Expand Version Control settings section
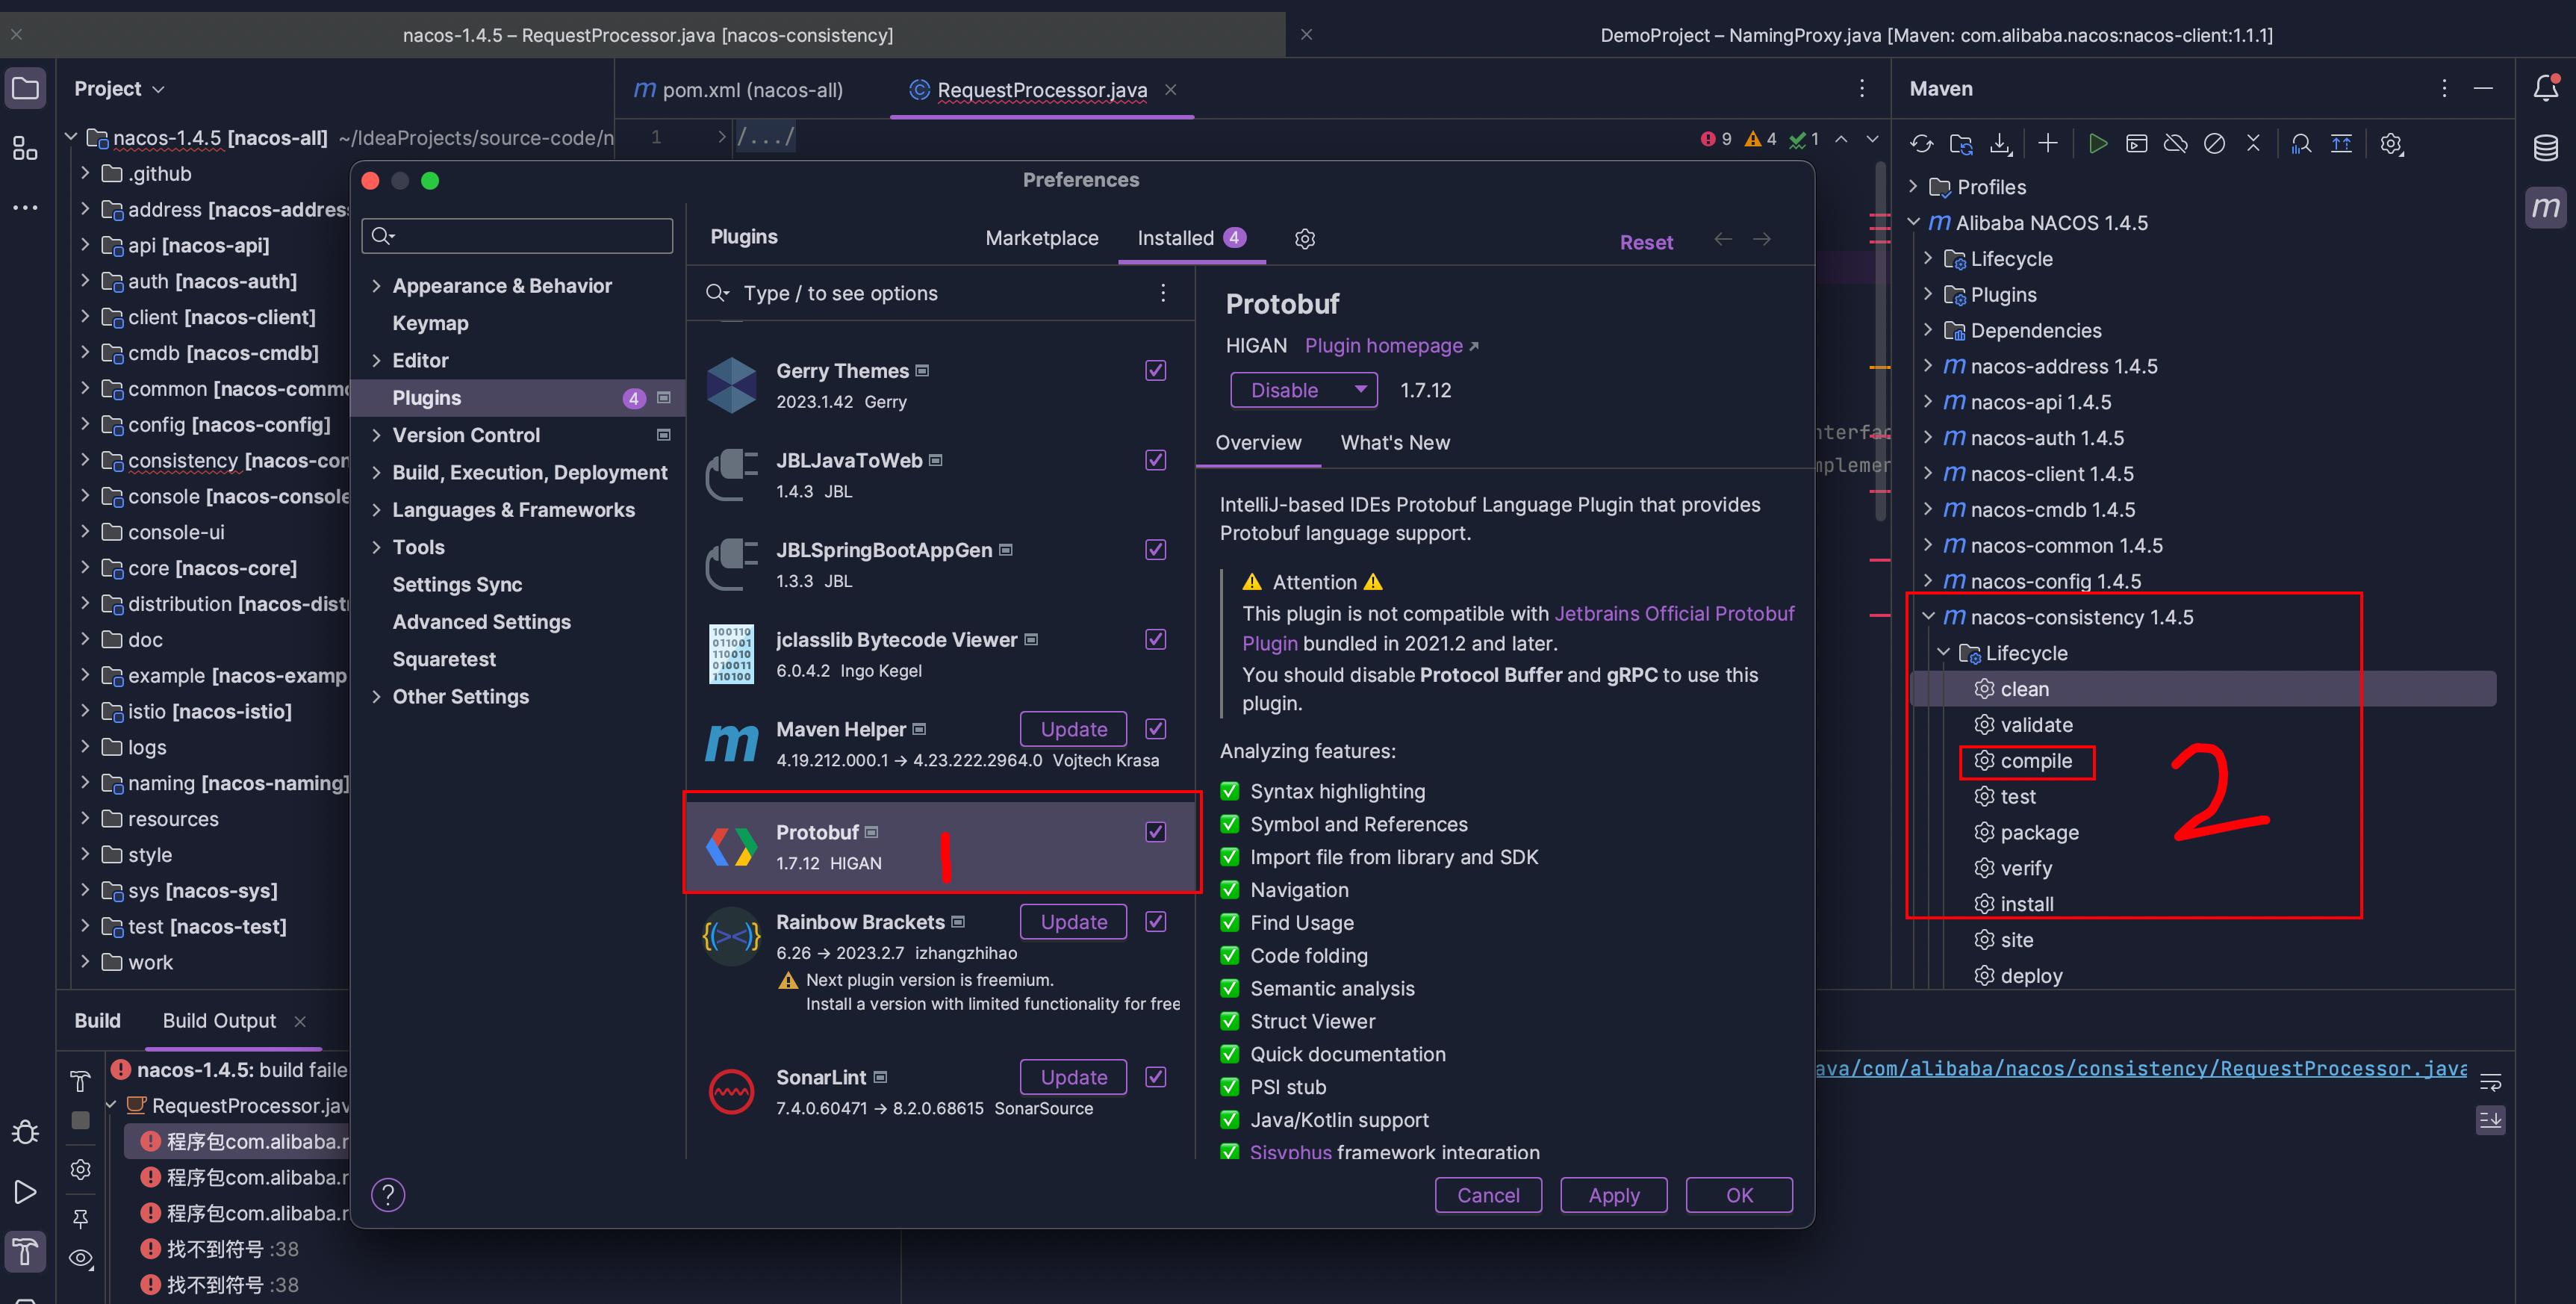The height and width of the screenshot is (1304, 2576). [x=376, y=435]
